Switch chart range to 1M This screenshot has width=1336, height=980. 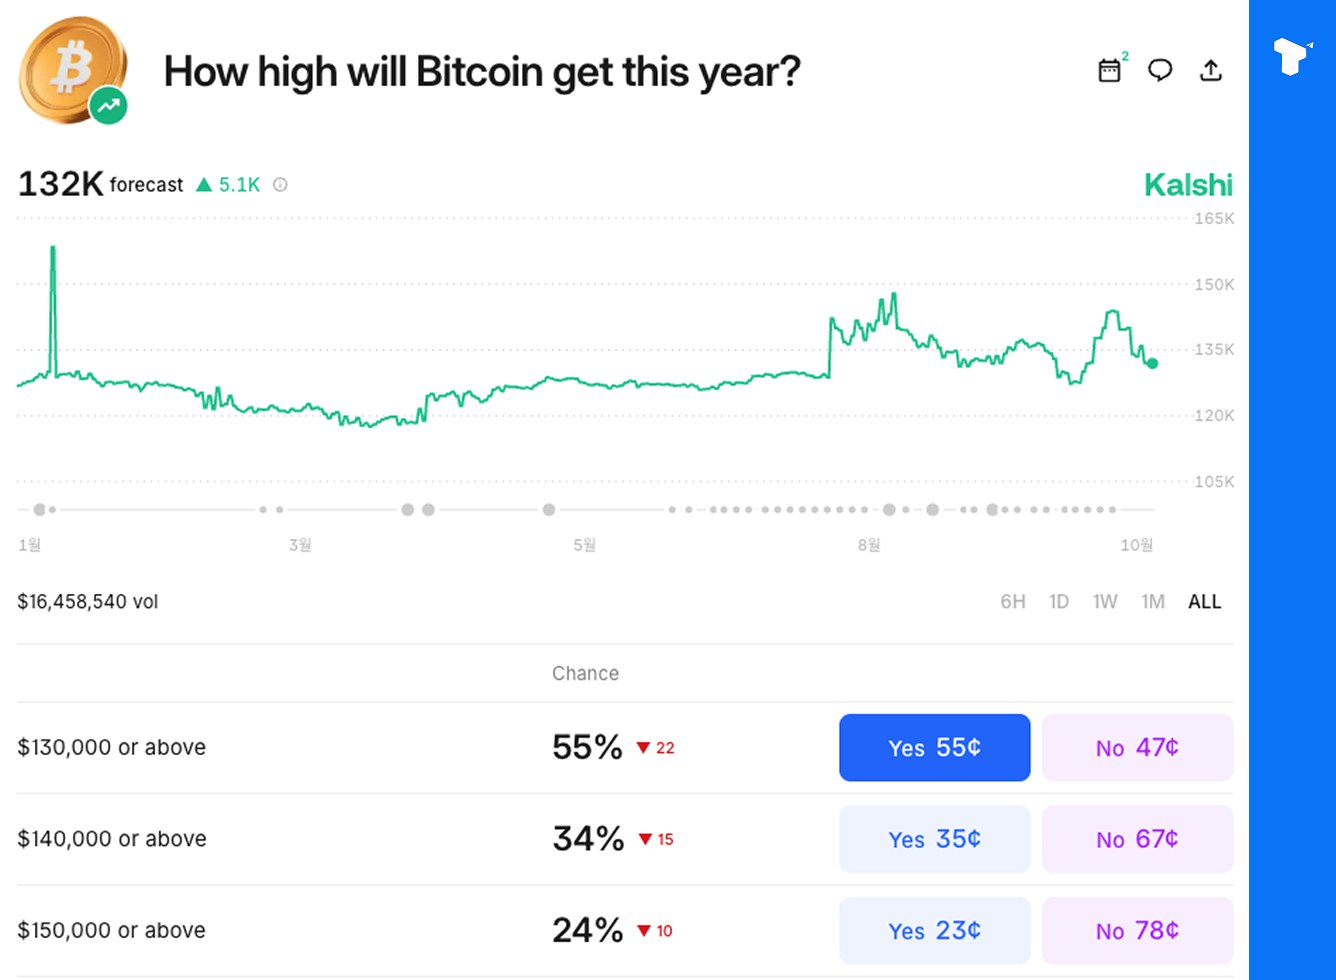pyautogui.click(x=1153, y=601)
